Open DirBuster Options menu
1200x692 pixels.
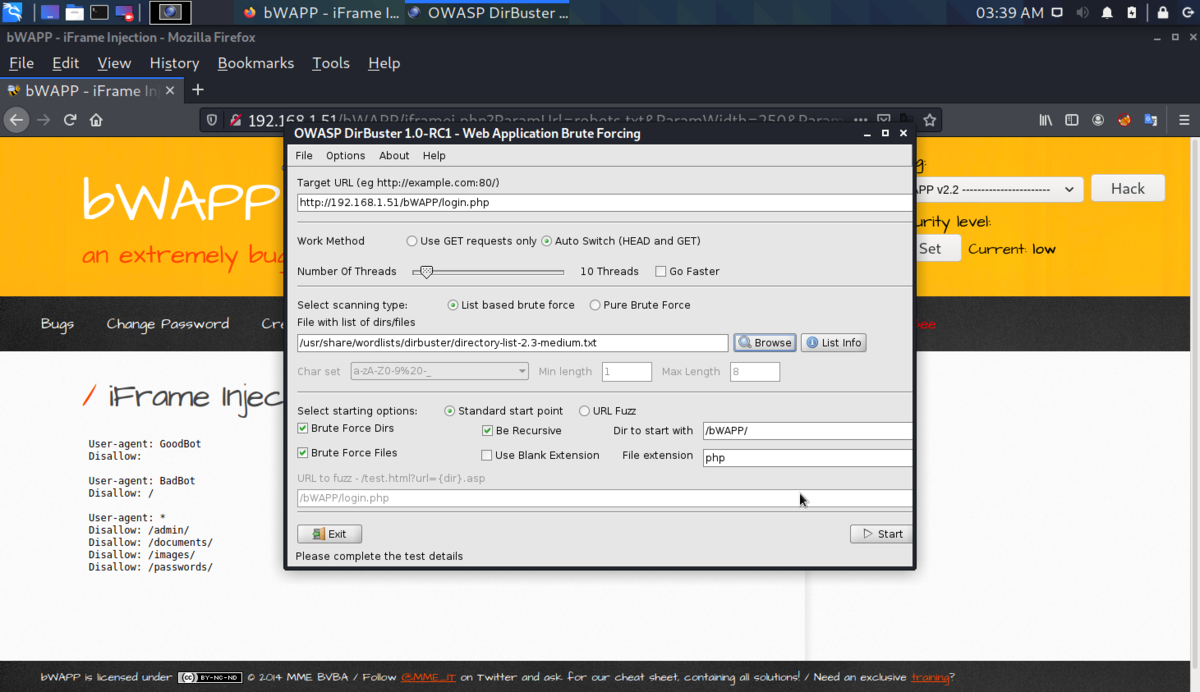(345, 156)
